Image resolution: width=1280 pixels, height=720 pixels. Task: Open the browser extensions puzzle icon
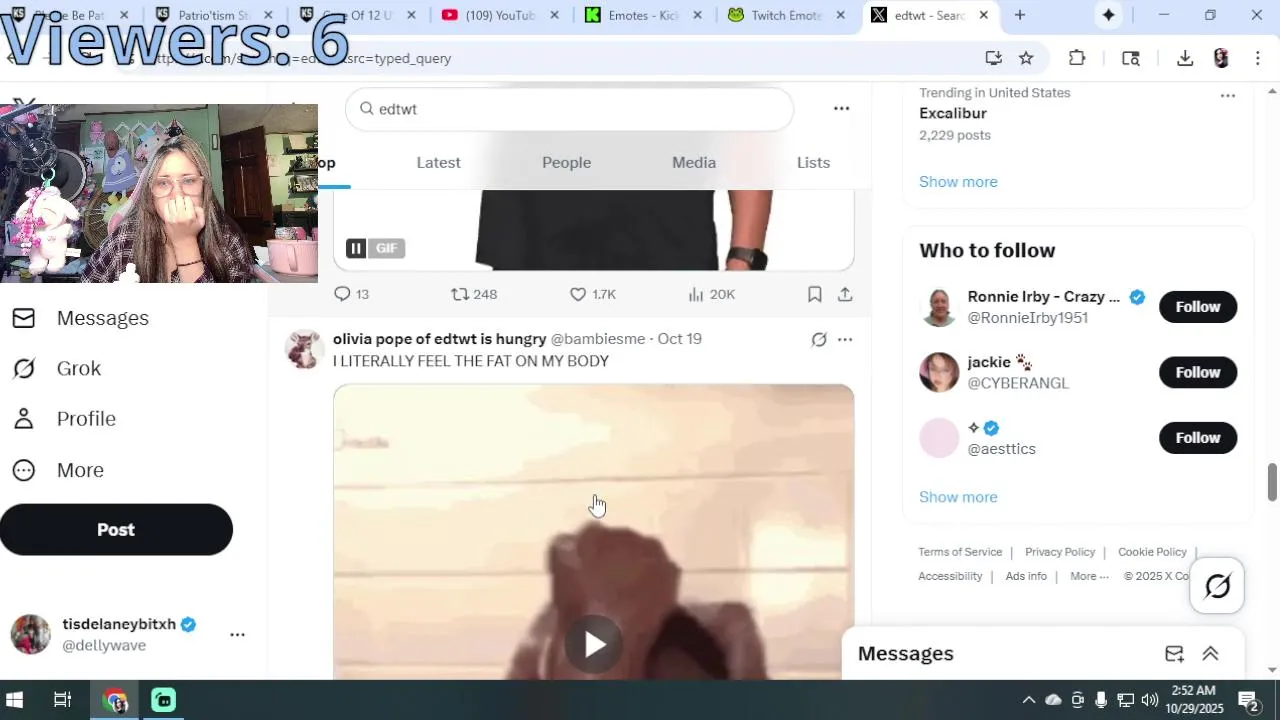pyautogui.click(x=1077, y=58)
